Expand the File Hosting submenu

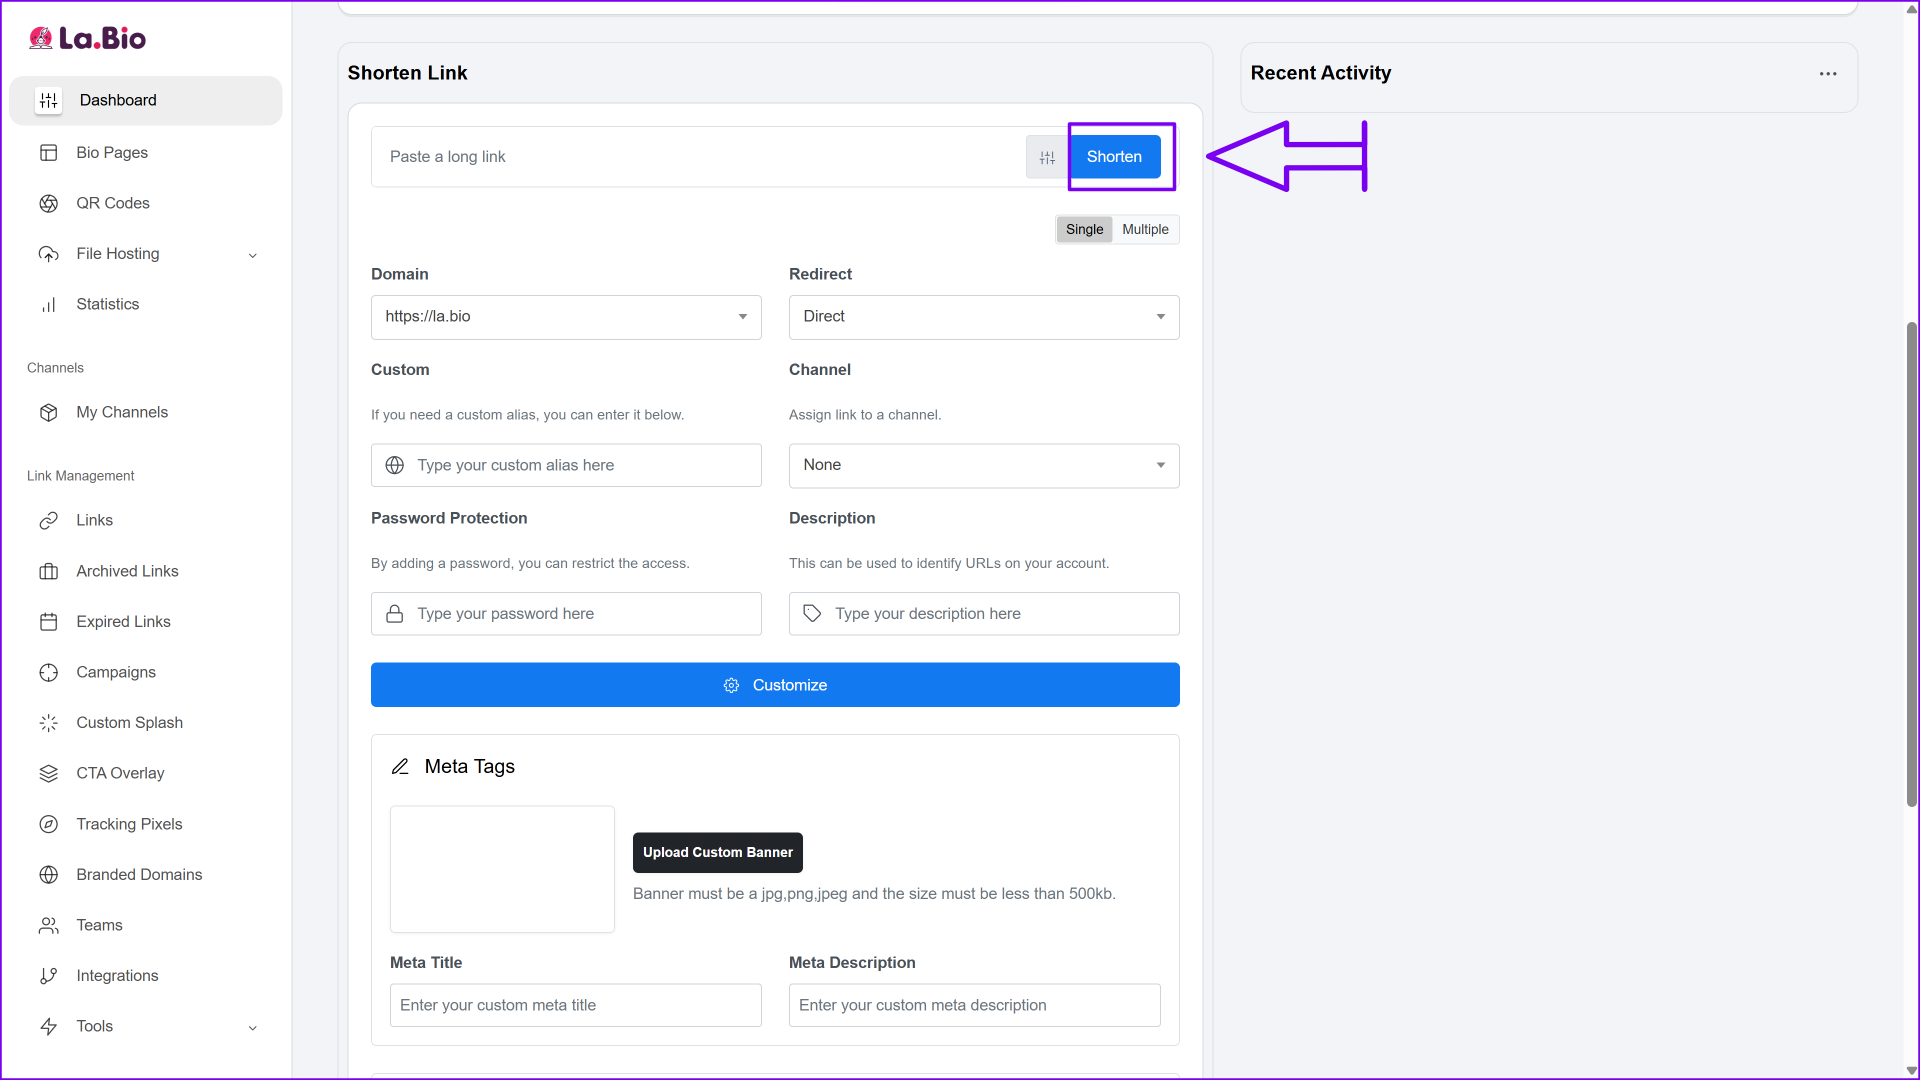pyautogui.click(x=252, y=255)
